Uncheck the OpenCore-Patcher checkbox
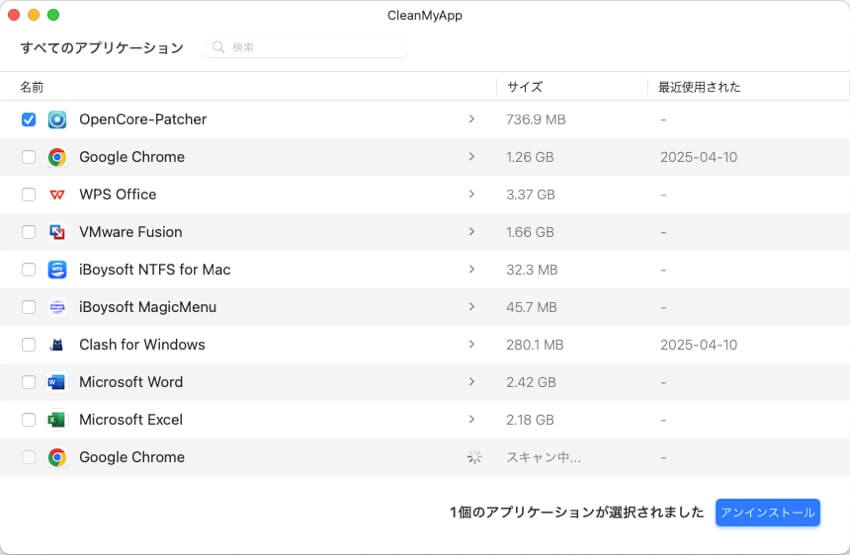This screenshot has width=850, height=555. (29, 119)
